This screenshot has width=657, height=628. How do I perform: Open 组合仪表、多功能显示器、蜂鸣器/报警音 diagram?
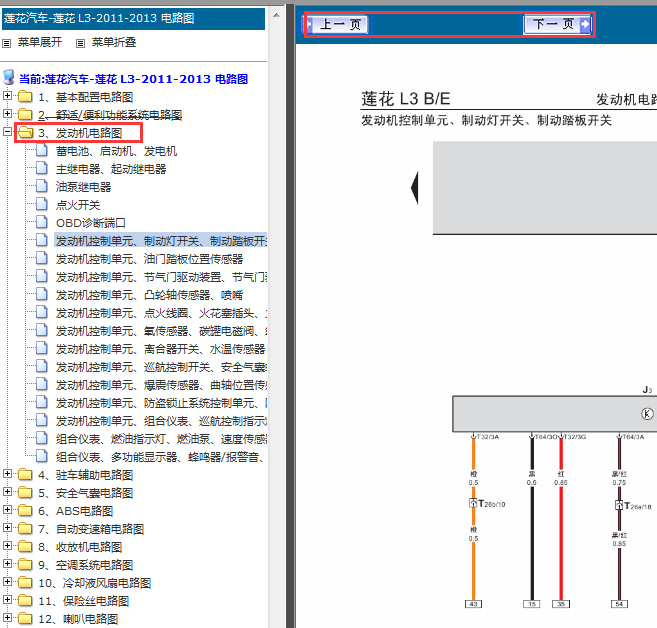click(160, 457)
